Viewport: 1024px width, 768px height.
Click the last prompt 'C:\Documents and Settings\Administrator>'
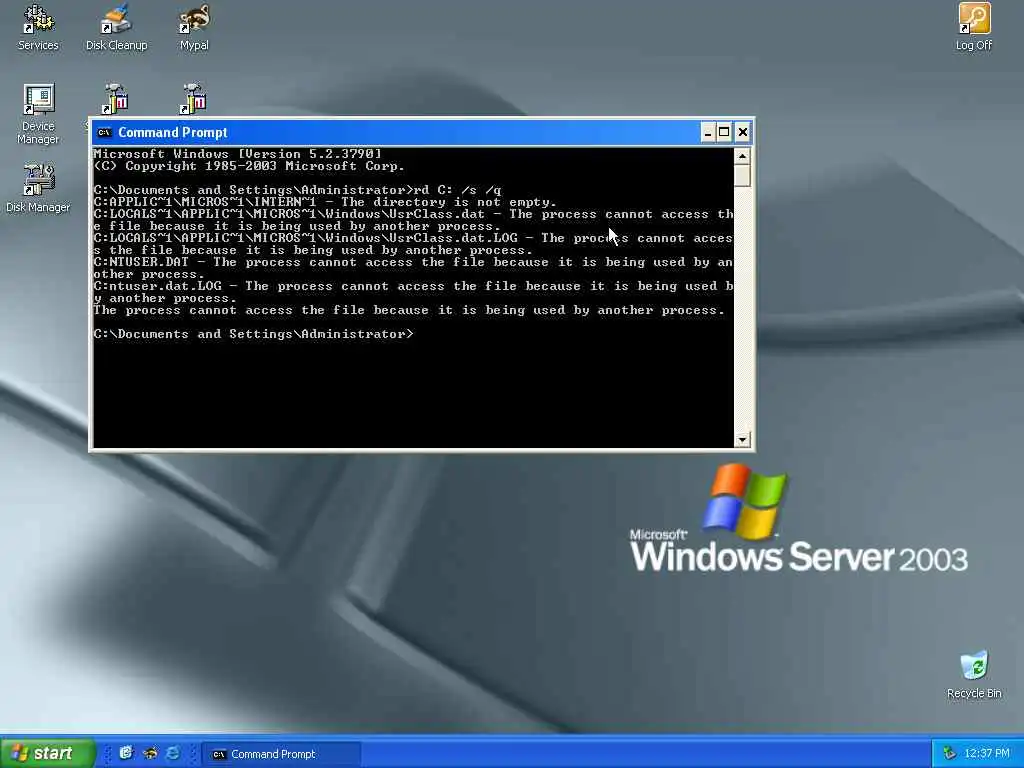[253, 334]
